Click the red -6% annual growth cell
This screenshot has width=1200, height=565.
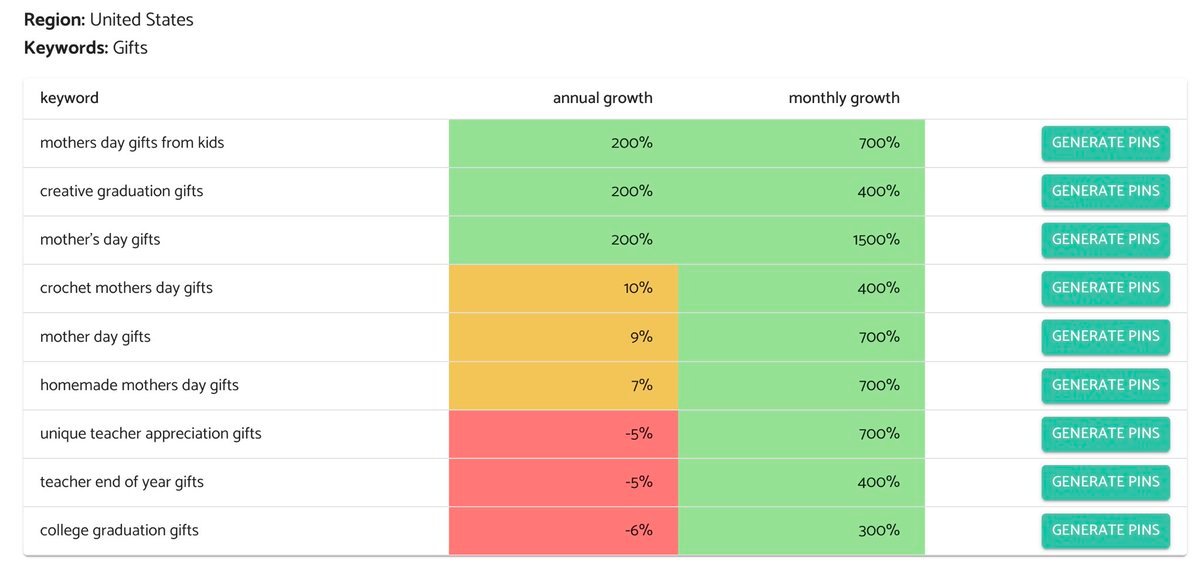[563, 530]
